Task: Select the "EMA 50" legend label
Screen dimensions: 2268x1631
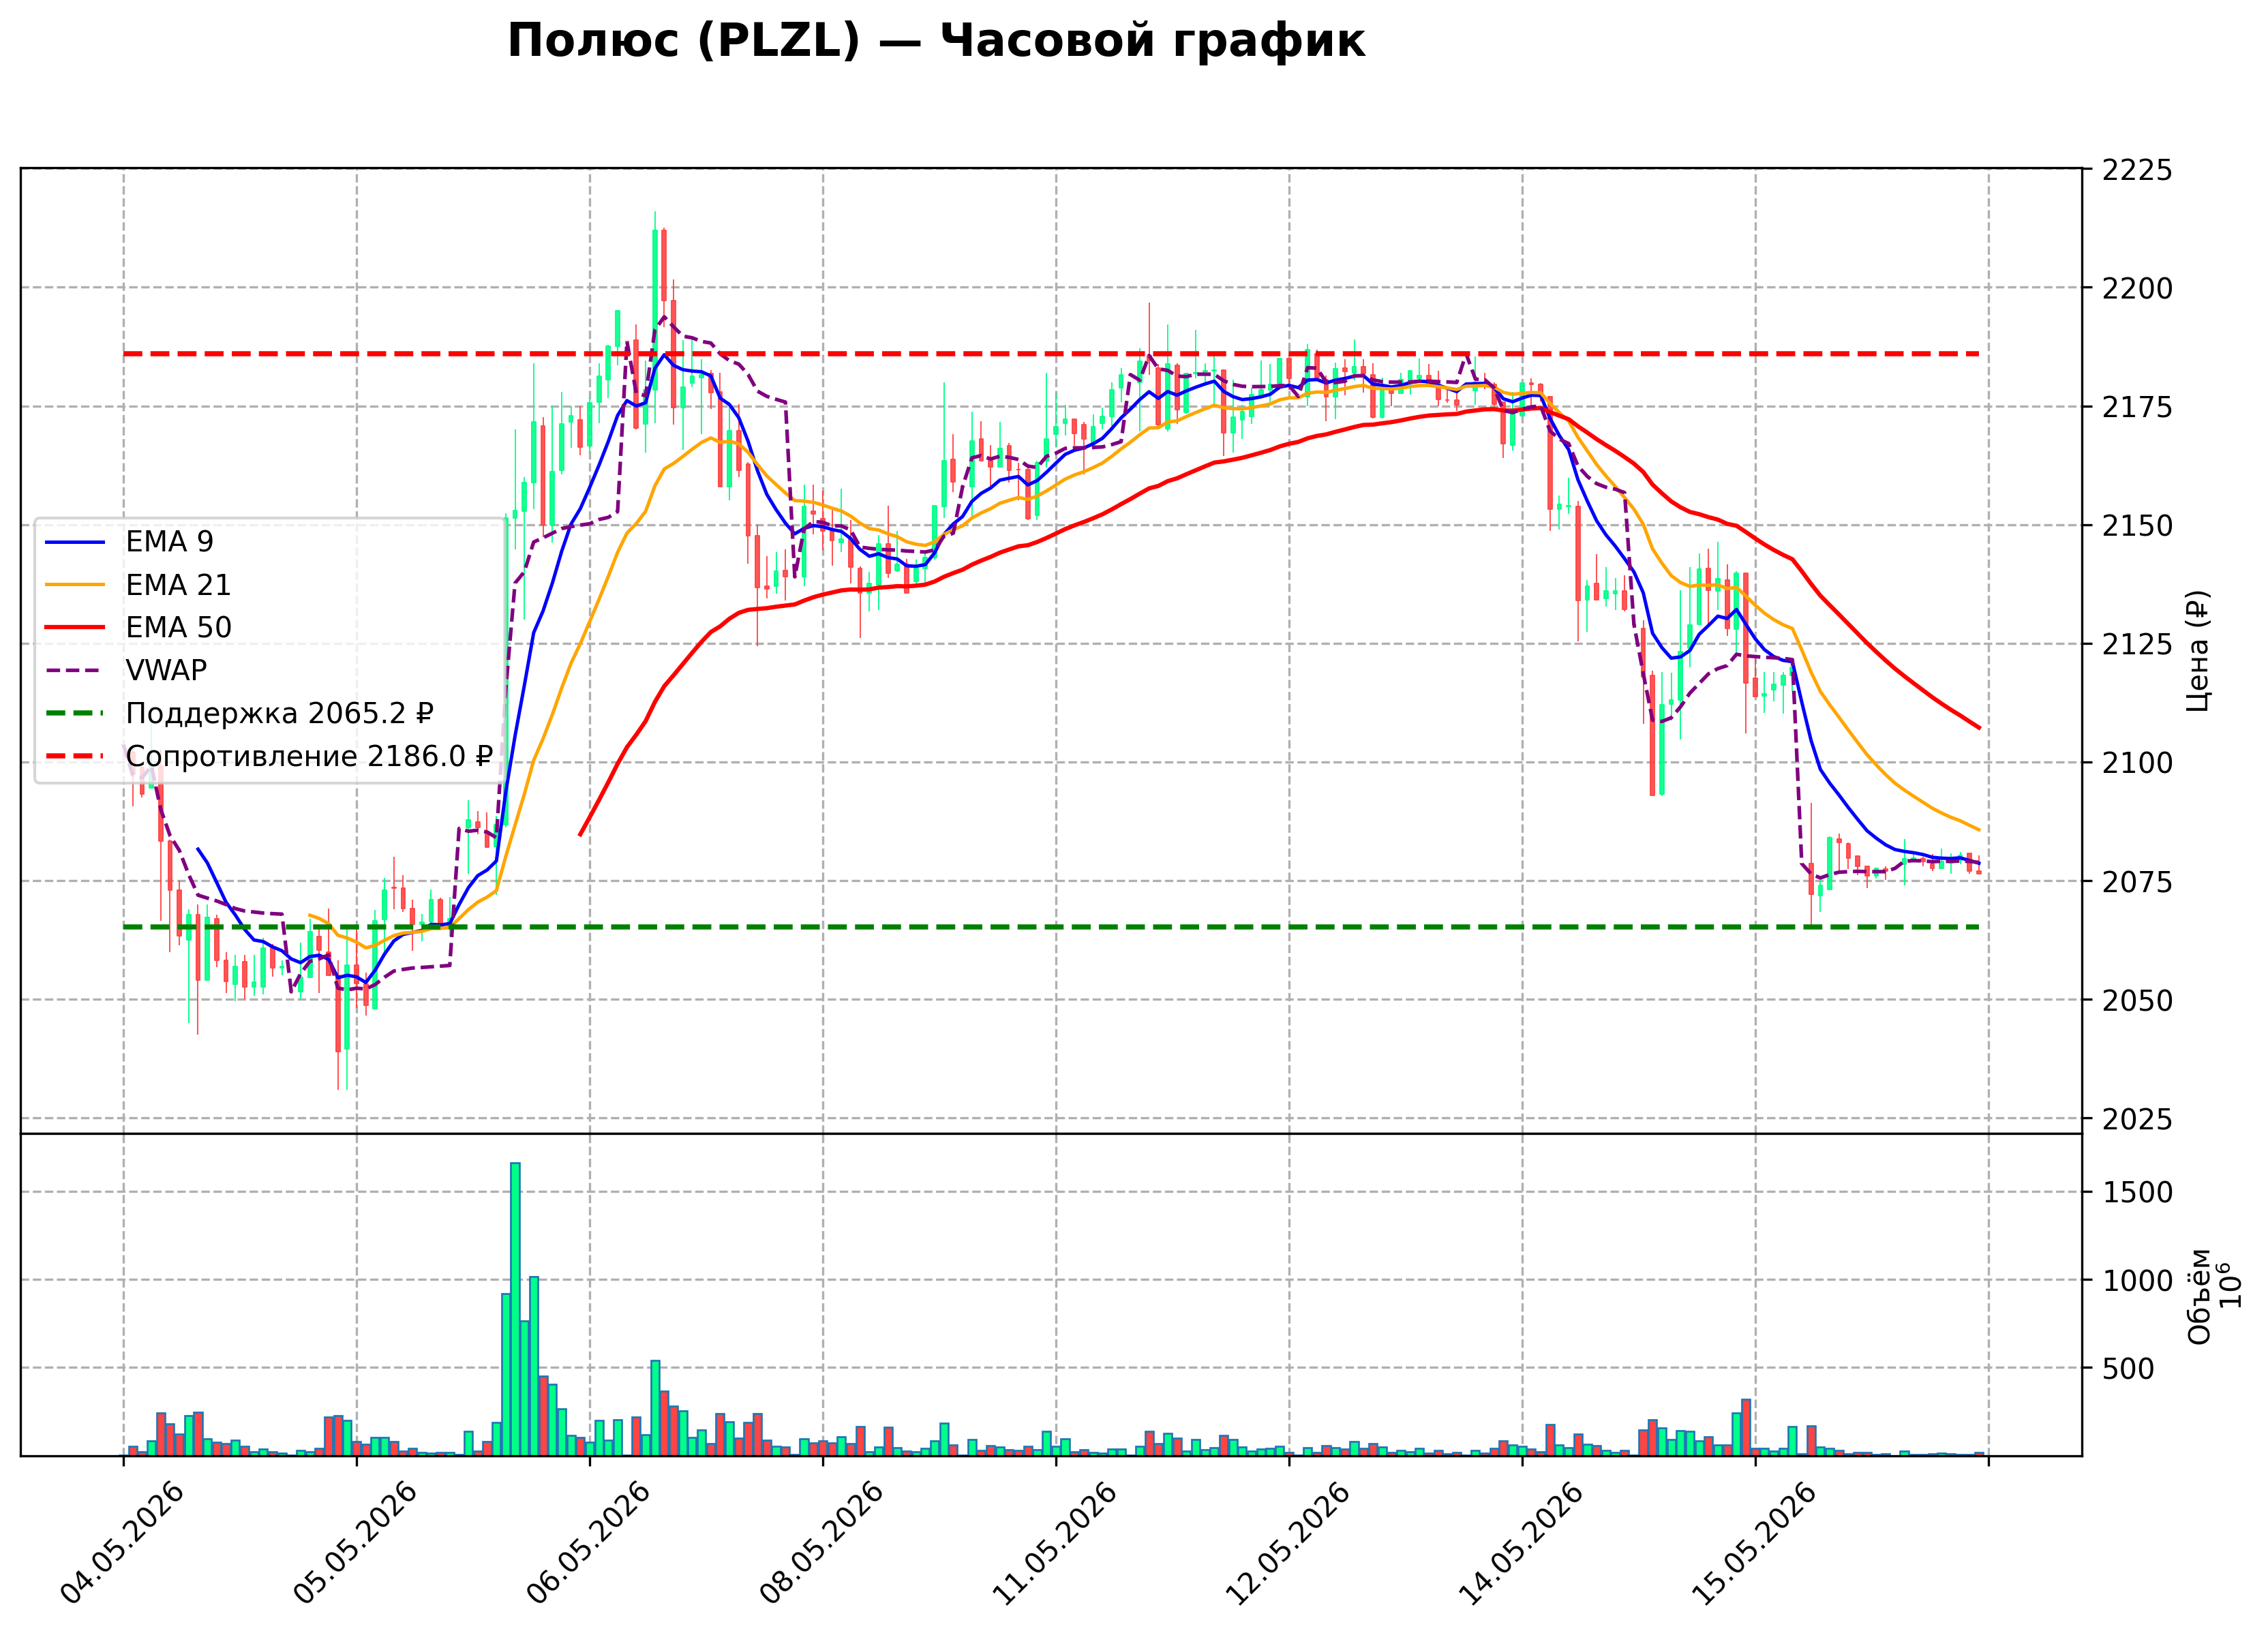Action: [178, 628]
